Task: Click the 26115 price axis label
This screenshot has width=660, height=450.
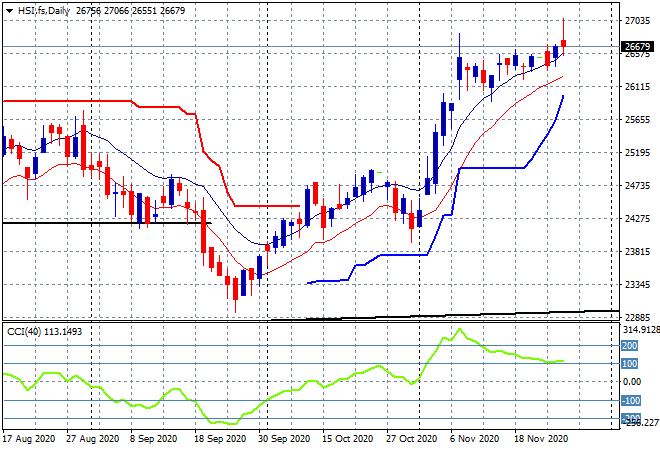Action: 637,87
